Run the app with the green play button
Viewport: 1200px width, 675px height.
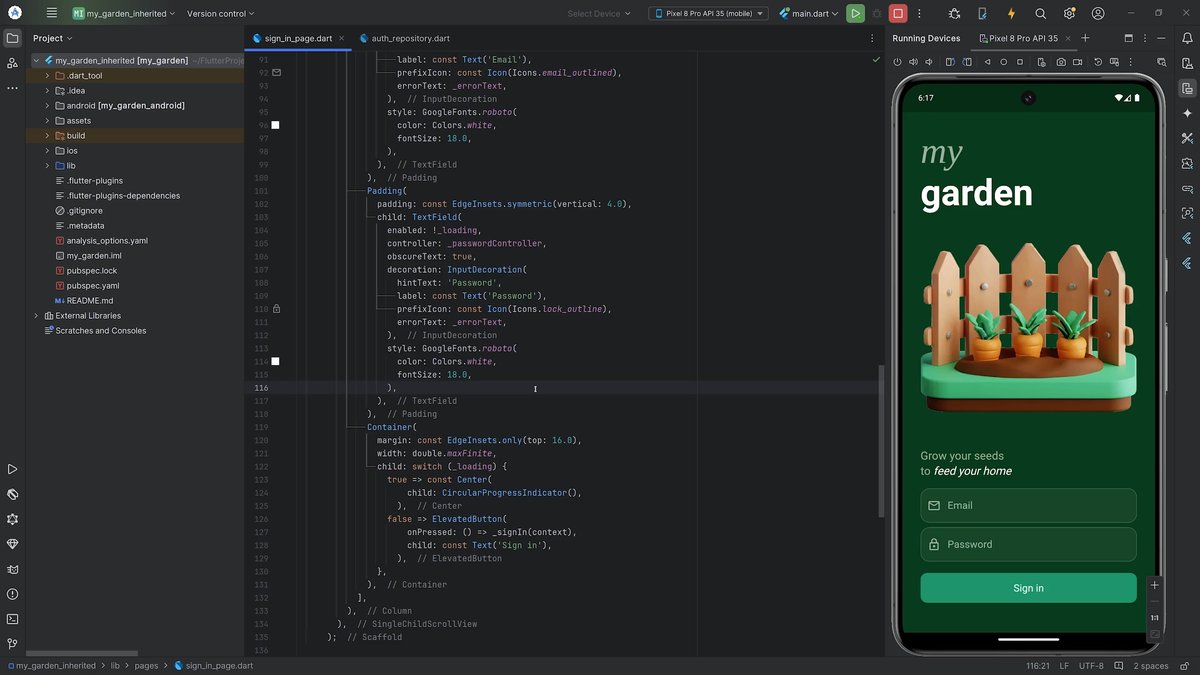pos(855,14)
